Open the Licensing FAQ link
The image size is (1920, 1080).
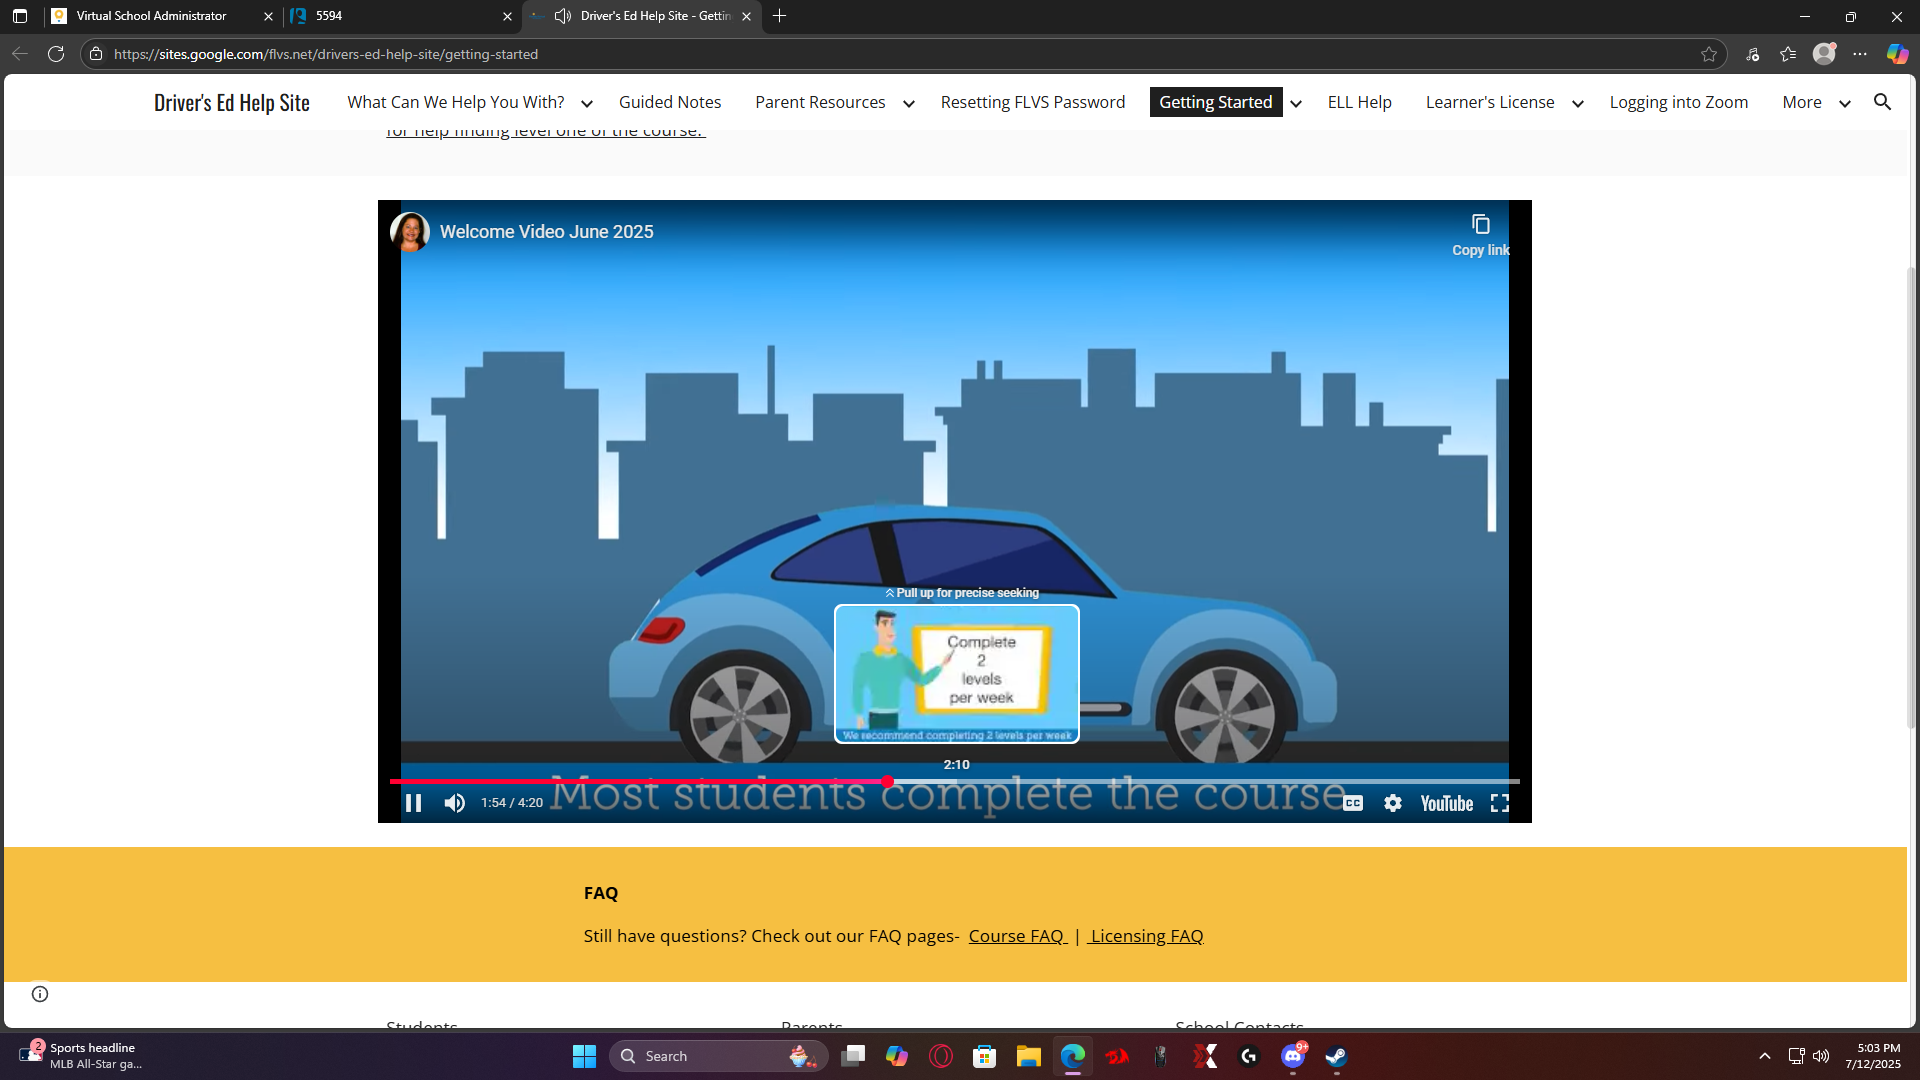1146,936
